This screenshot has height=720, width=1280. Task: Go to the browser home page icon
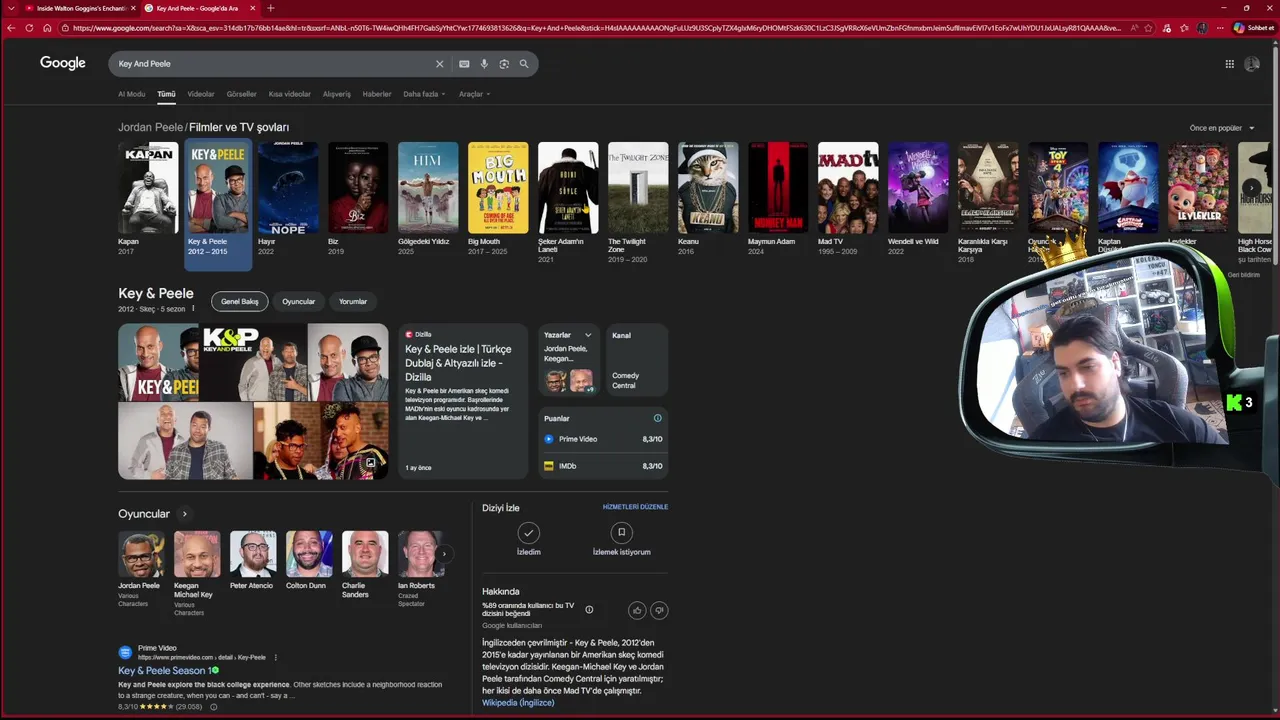[47, 28]
